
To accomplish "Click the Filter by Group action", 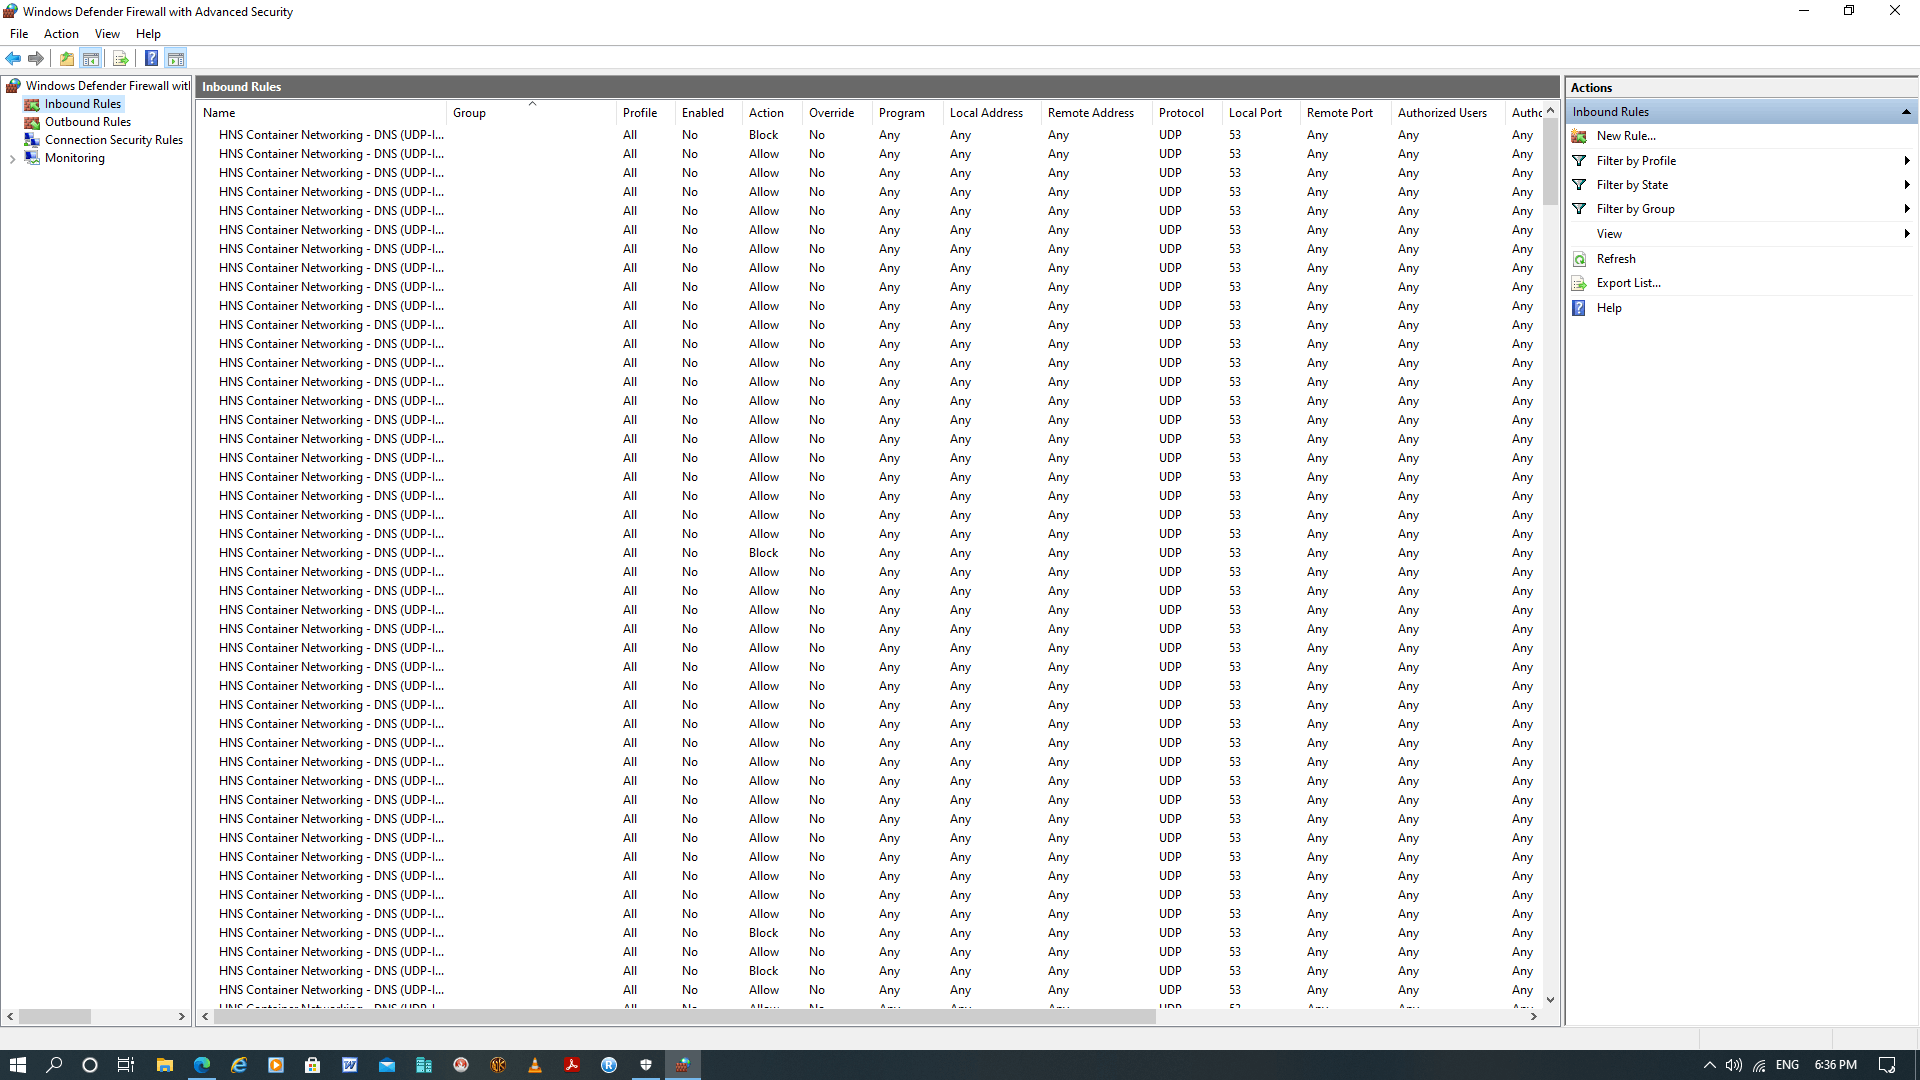I will [x=1635, y=209].
